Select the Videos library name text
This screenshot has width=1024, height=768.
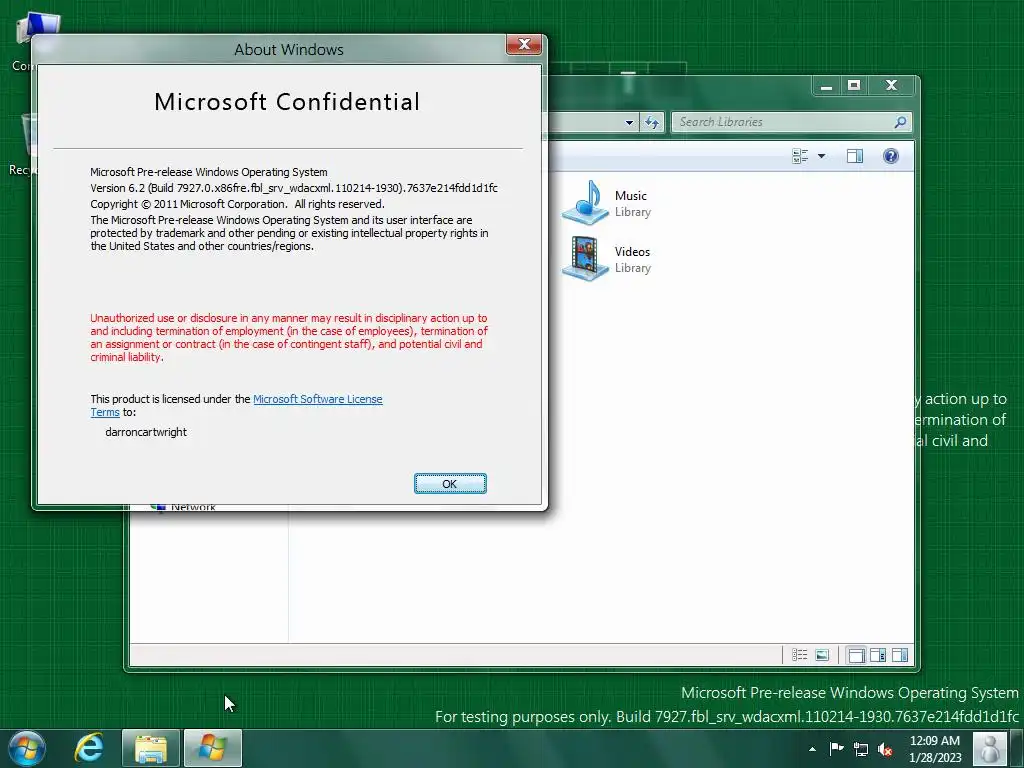(x=632, y=252)
